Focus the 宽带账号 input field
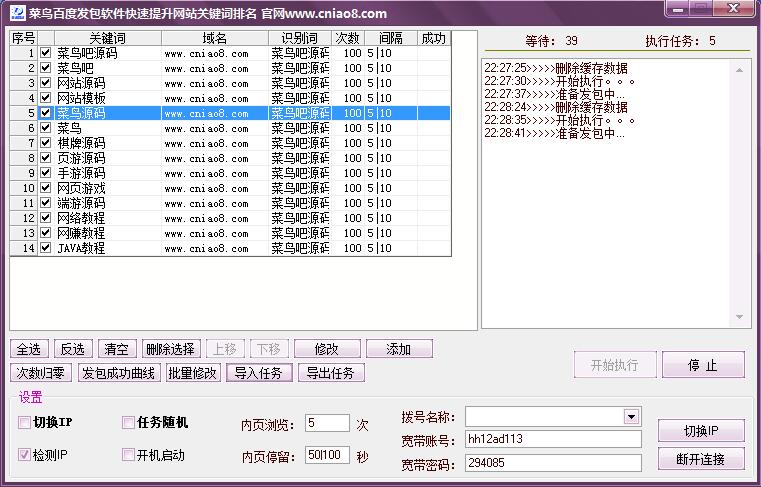This screenshot has width=761, height=487. coord(553,439)
